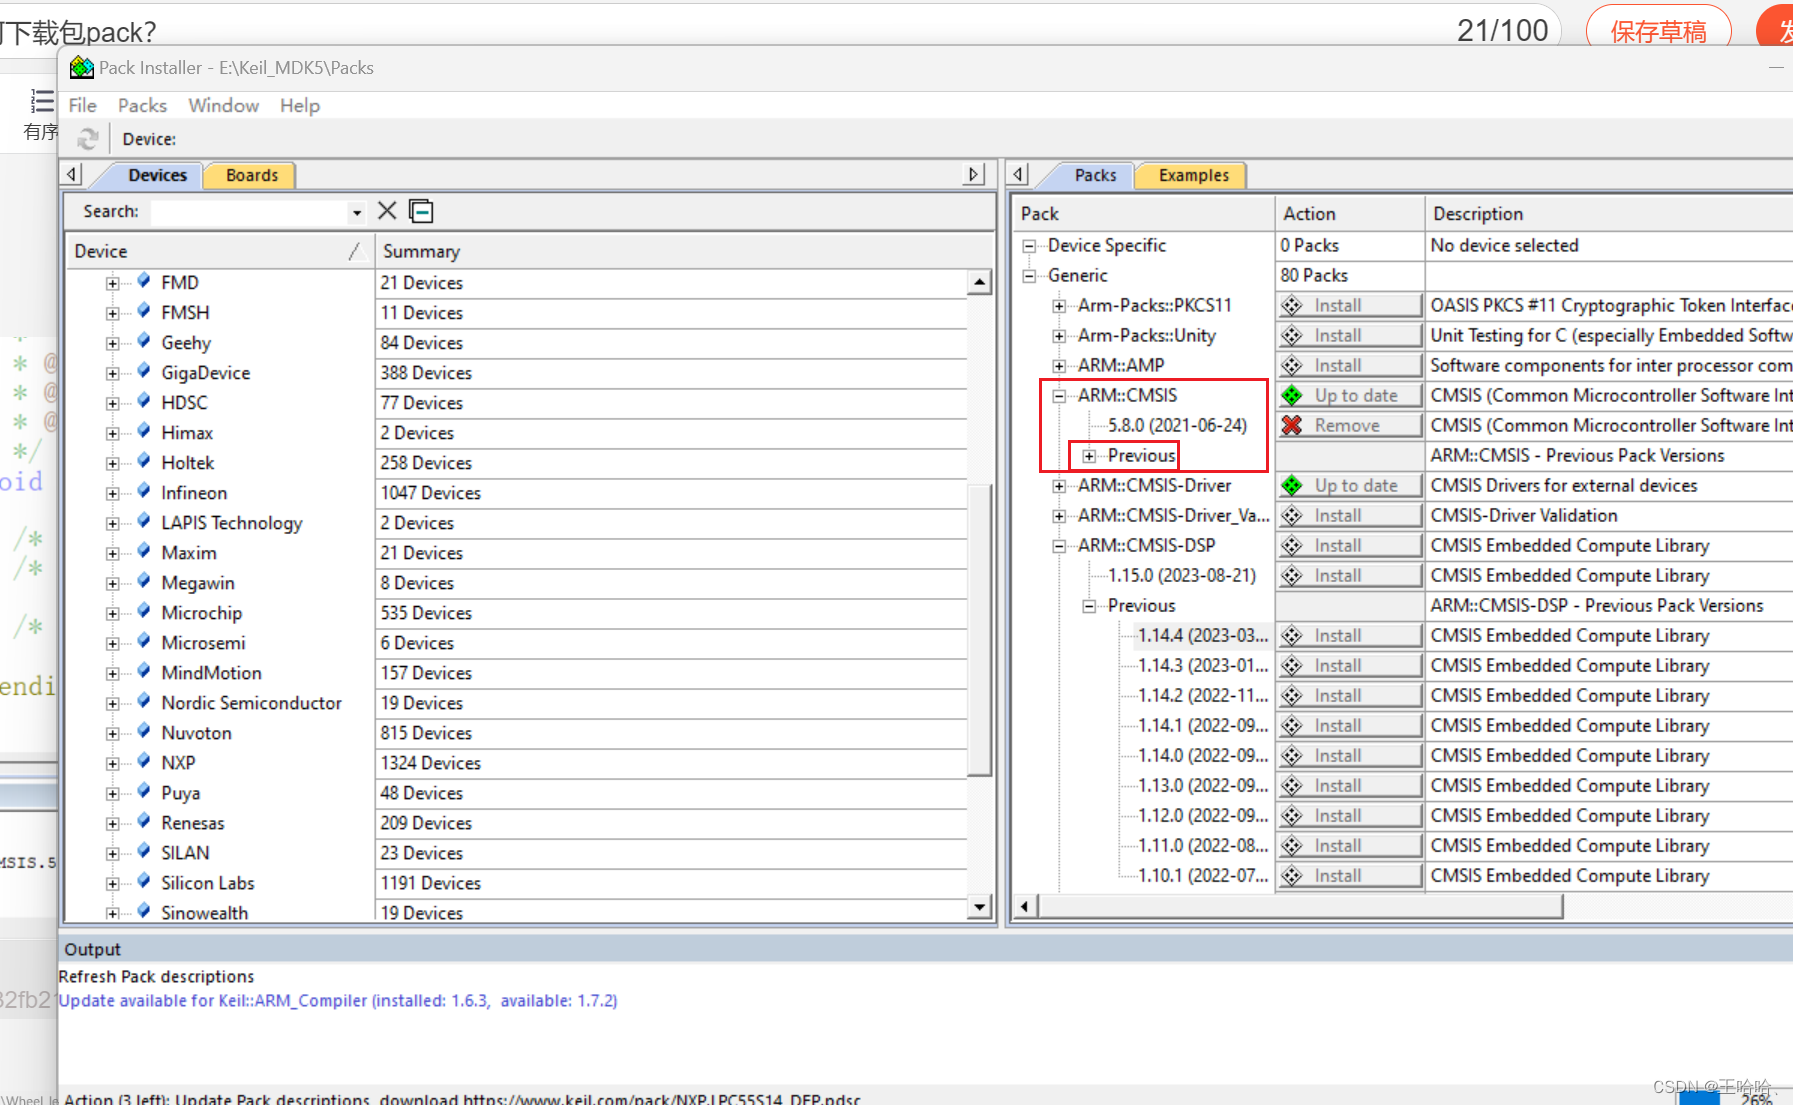Click the blue diamond icon beside Silicon Labs

[x=144, y=881]
